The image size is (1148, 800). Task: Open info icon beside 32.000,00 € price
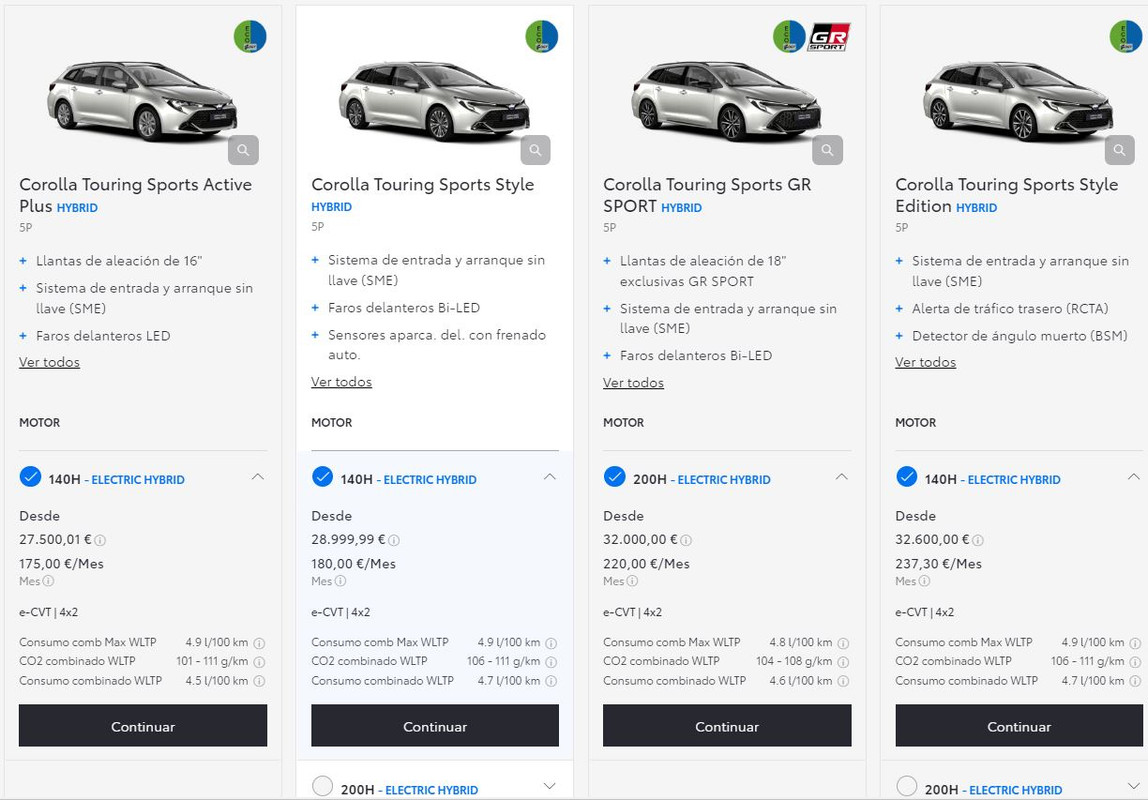[685, 540]
